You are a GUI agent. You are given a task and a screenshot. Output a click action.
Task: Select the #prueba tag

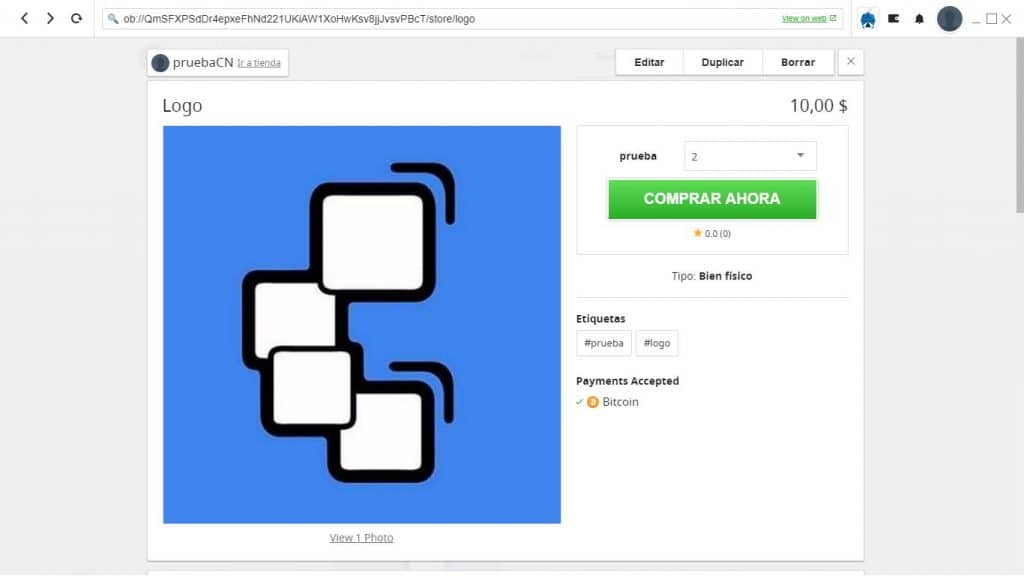(x=603, y=343)
